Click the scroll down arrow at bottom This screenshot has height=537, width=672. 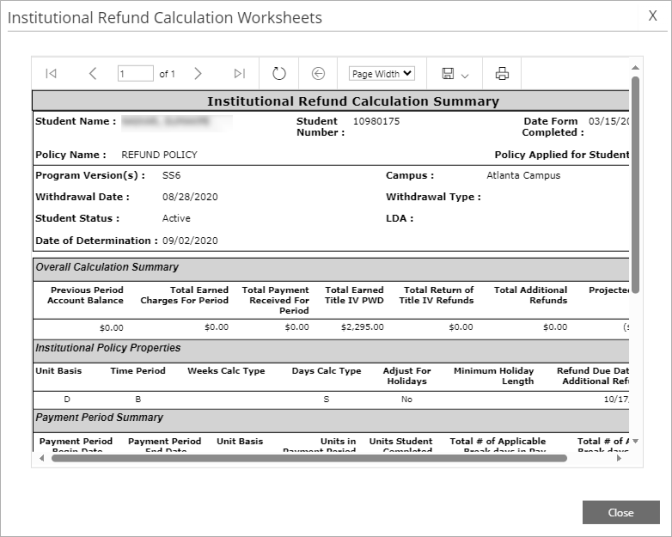pyautogui.click(x=636, y=441)
